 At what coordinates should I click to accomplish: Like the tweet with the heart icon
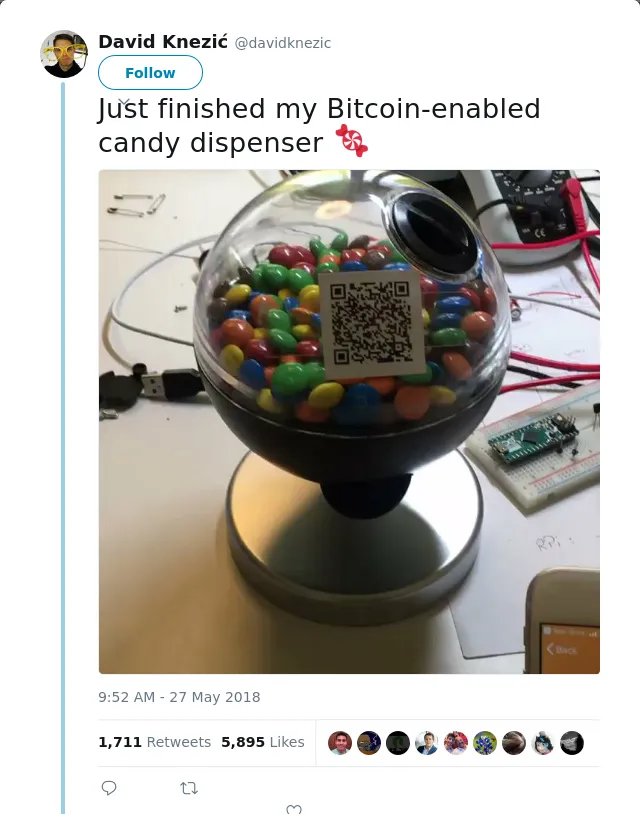pos(294,809)
